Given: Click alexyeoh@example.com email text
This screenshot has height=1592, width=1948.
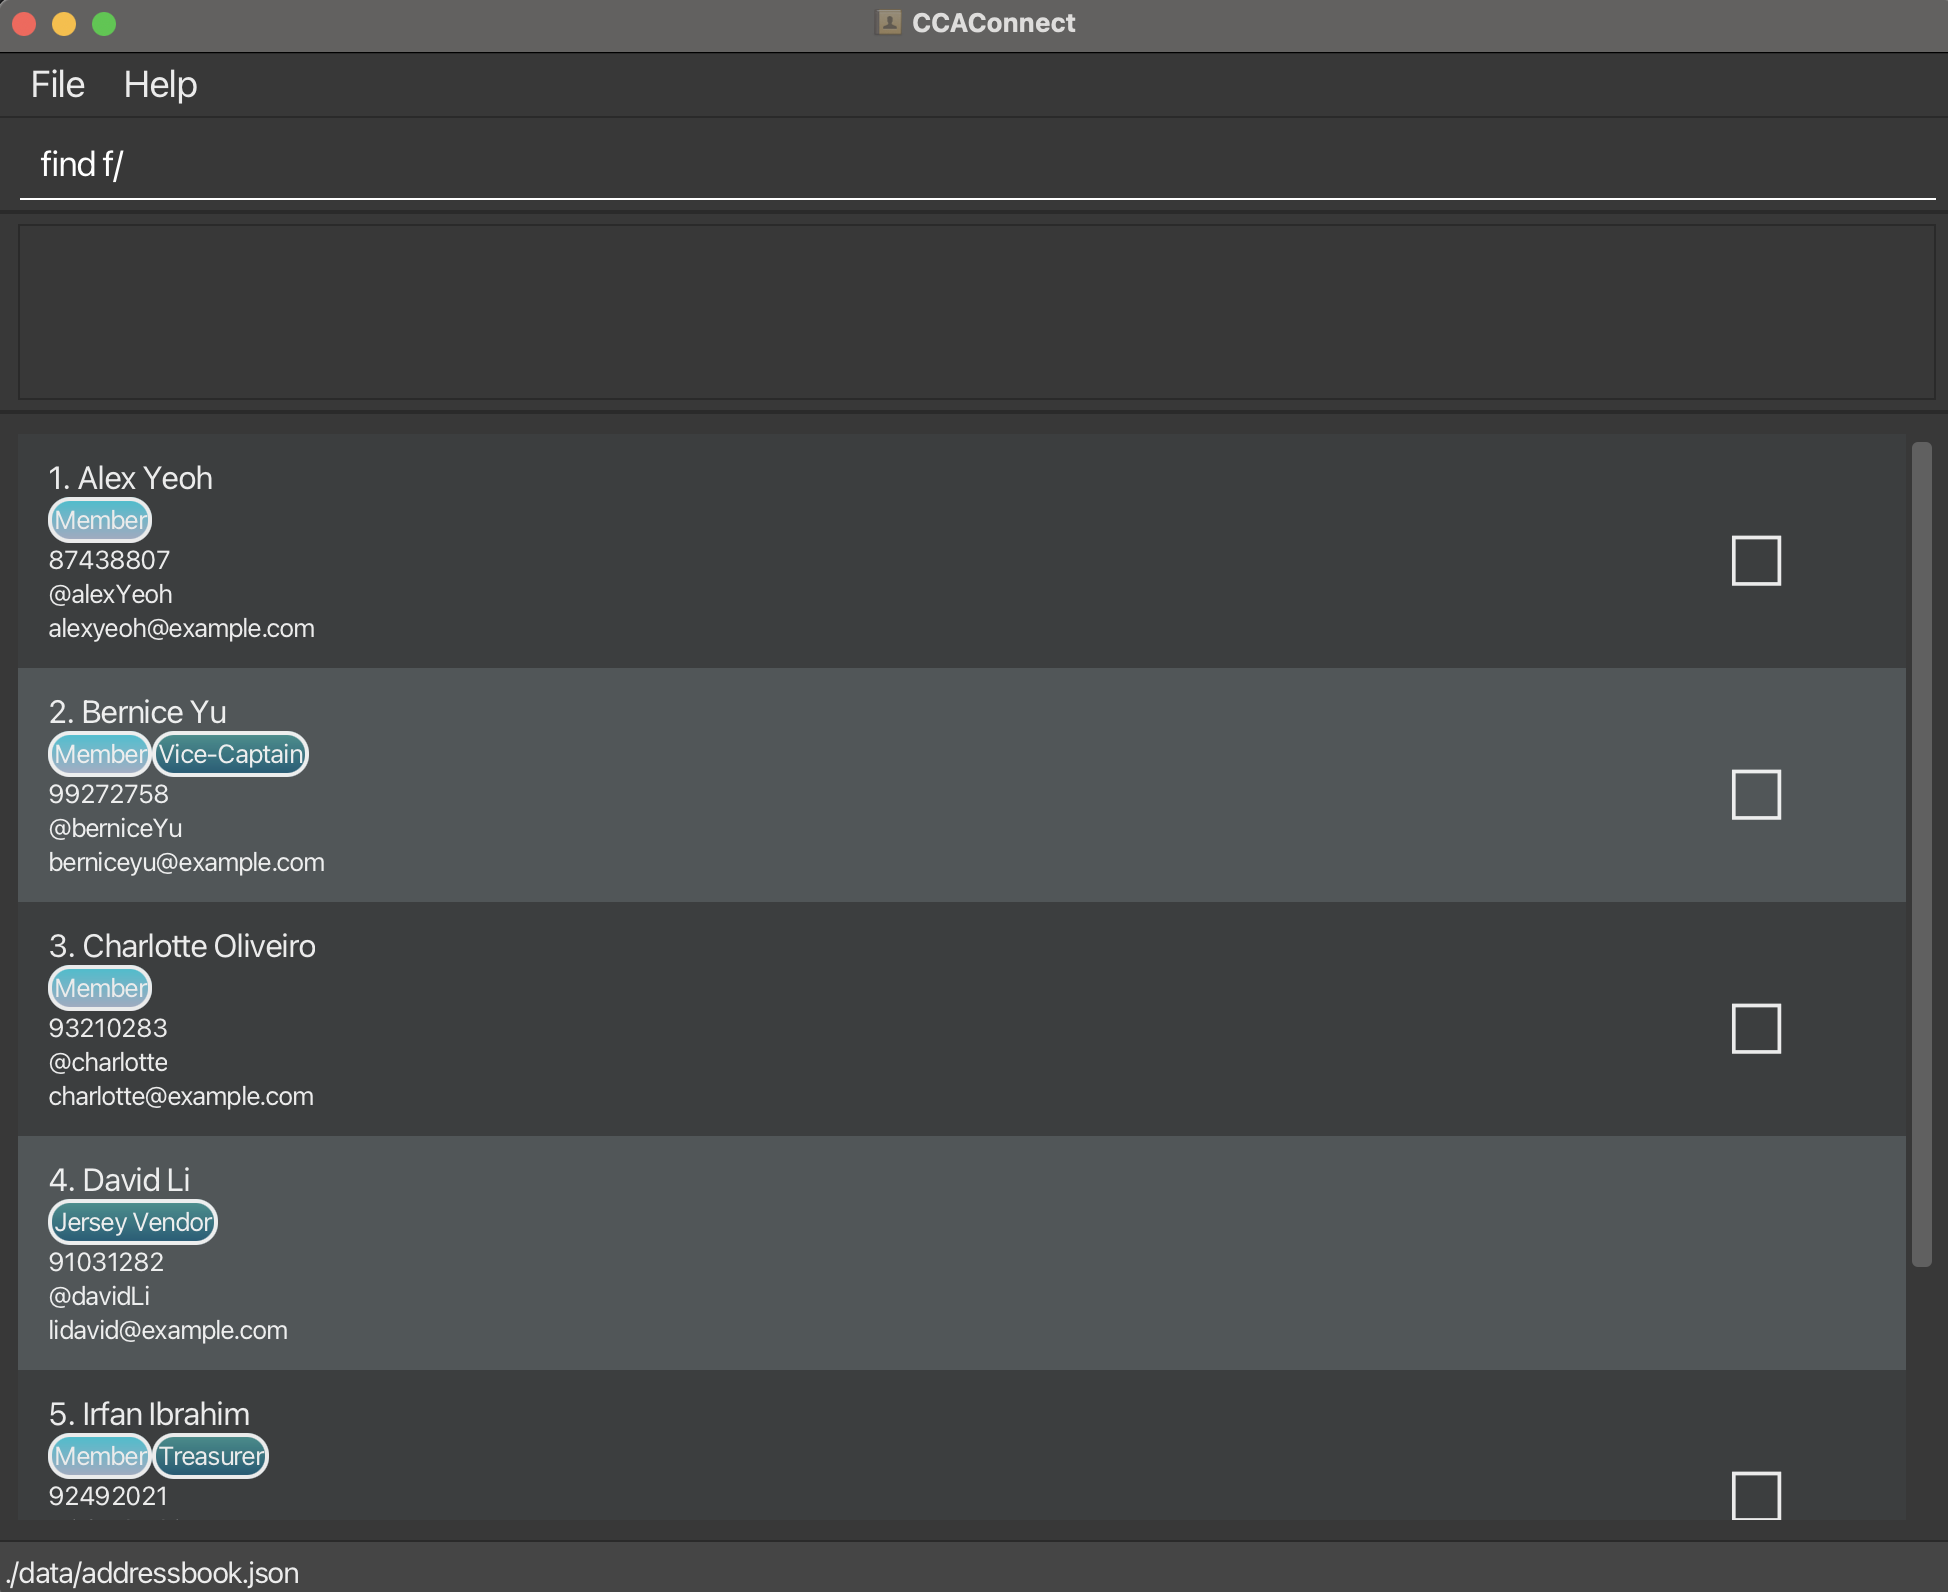Looking at the screenshot, I should tap(181, 628).
